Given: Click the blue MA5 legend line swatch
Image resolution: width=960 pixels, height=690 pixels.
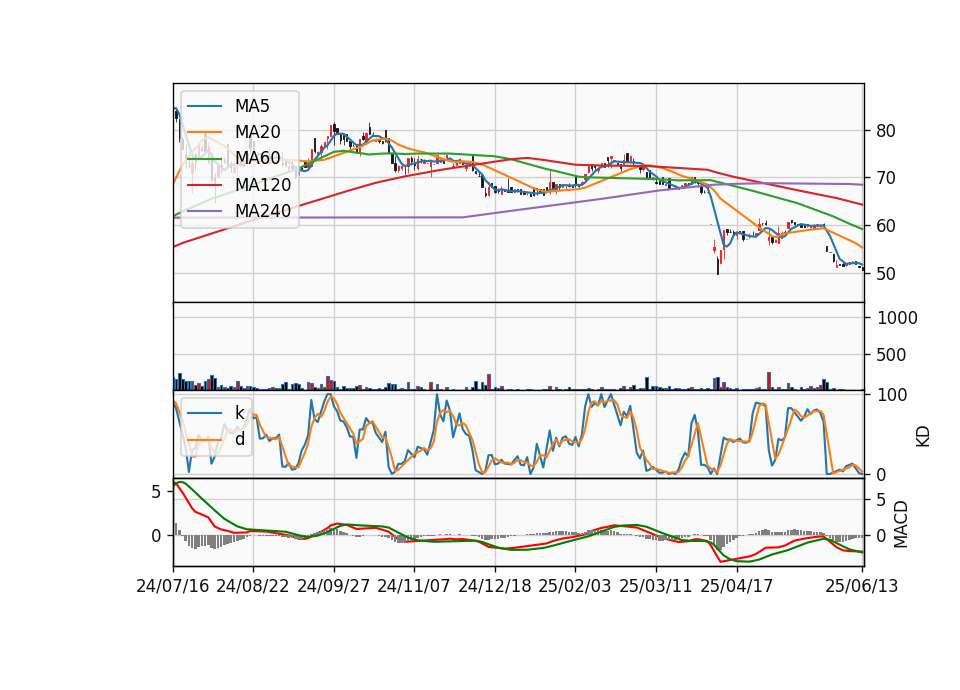Looking at the screenshot, I should coord(204,107).
